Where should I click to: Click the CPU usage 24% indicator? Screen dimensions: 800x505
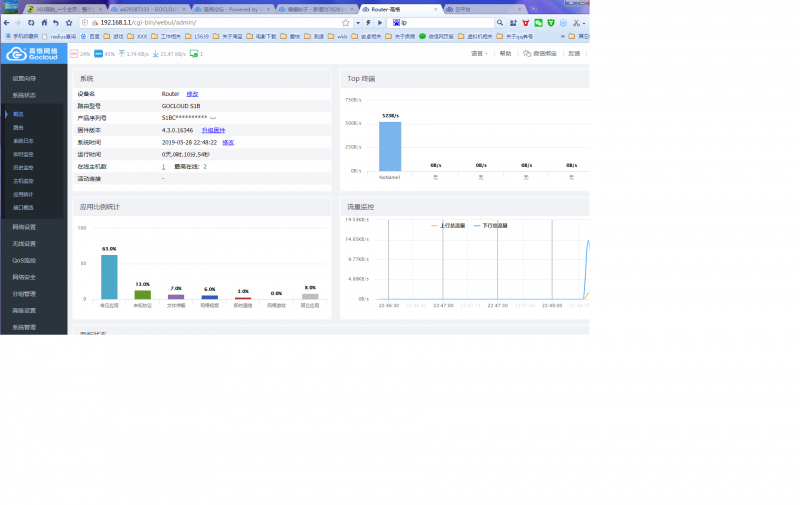(x=80, y=54)
